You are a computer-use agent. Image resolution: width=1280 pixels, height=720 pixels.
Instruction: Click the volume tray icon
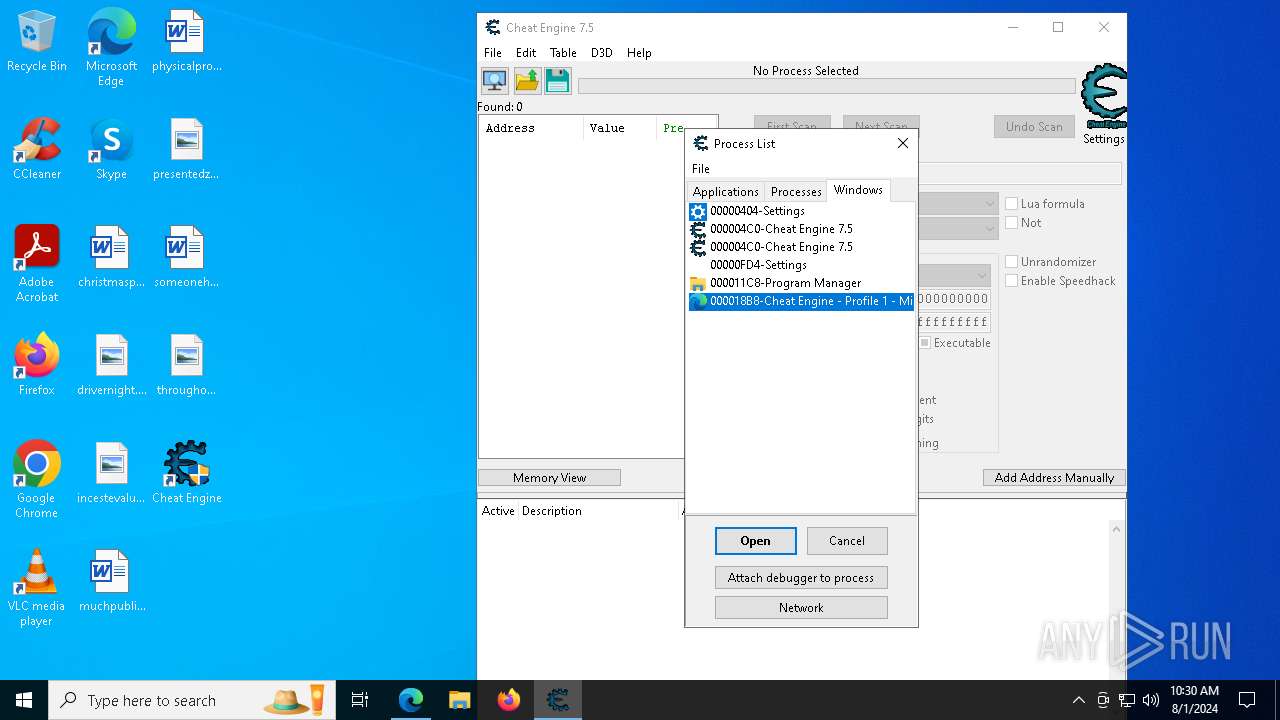tap(1151, 700)
